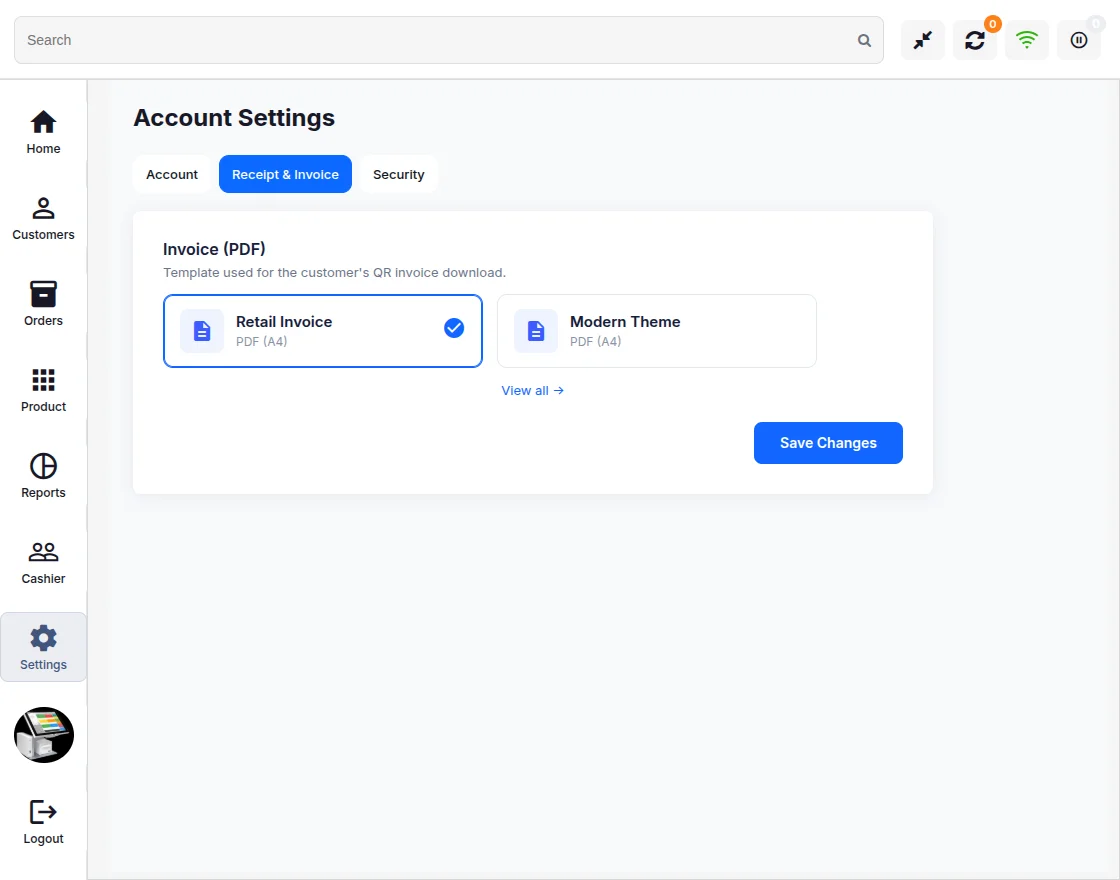Click the collapse fullscreen arrows icon

point(923,40)
